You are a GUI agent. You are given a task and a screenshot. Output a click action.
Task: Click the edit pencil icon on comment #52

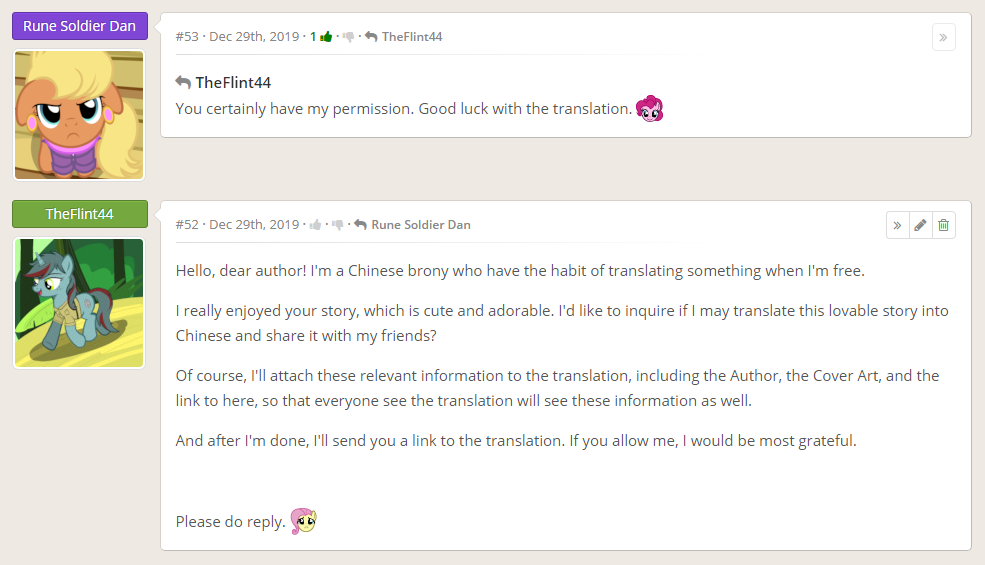[x=920, y=225]
